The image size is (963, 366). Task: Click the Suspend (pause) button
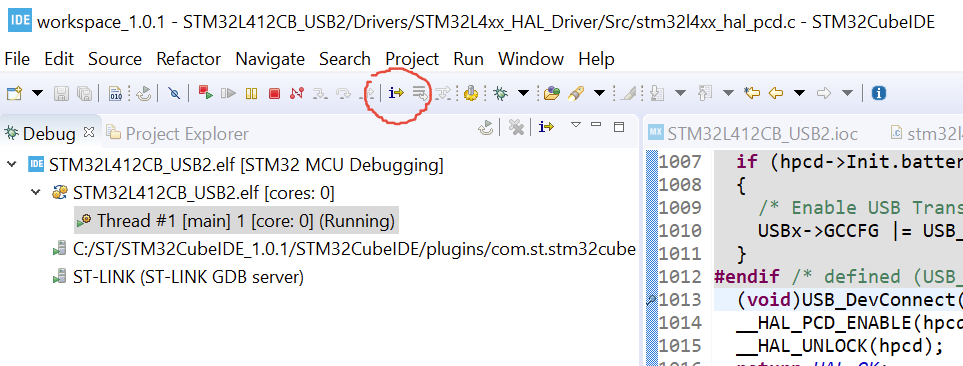tap(251, 93)
